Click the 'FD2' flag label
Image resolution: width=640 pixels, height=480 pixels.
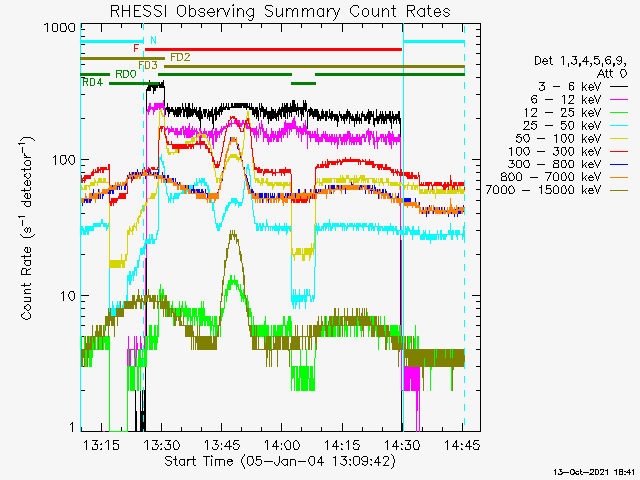[x=180, y=57]
